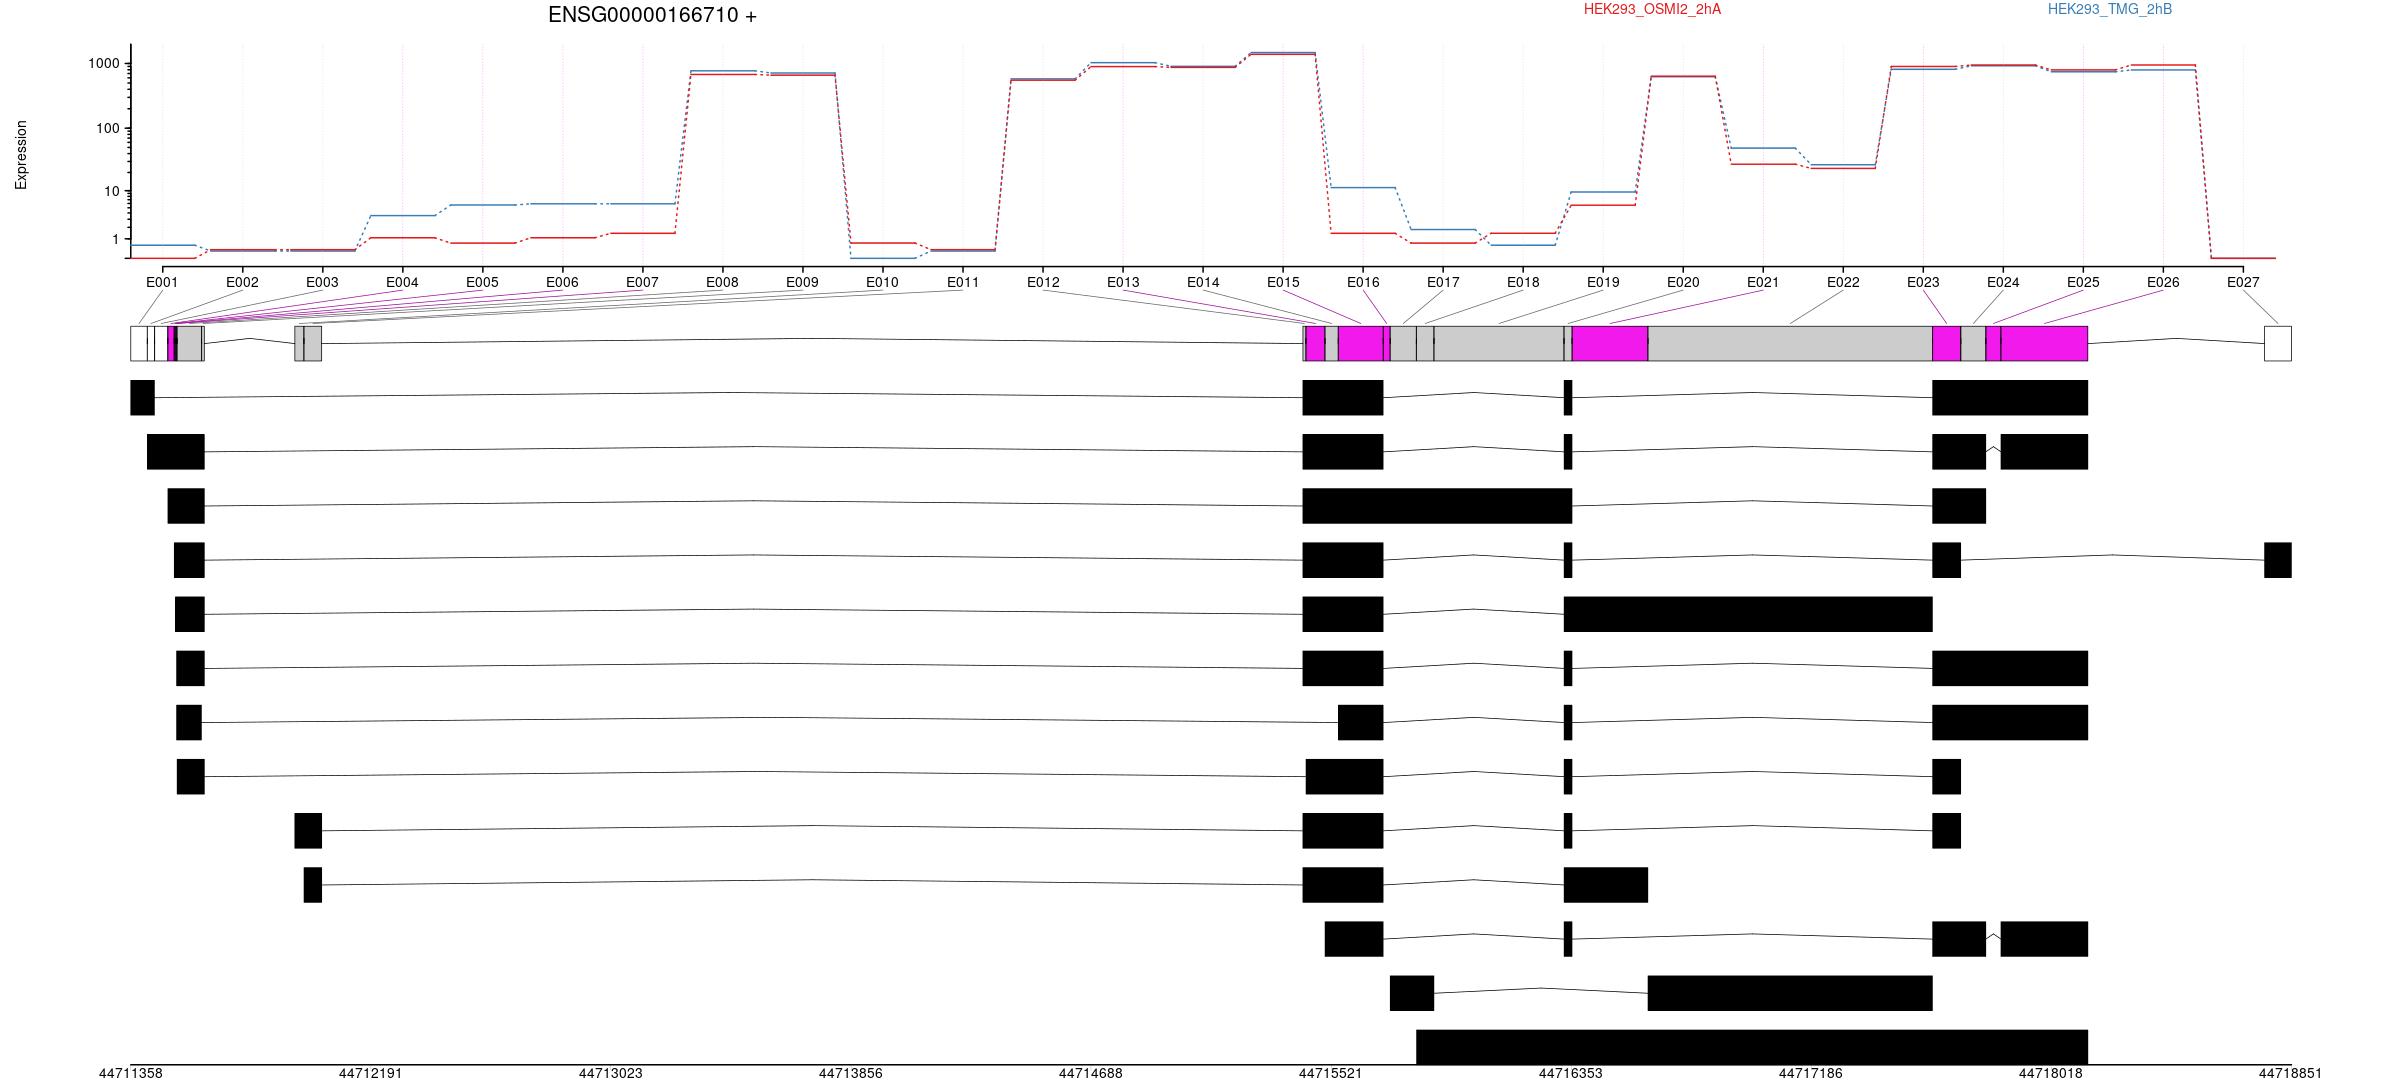The width and height of the screenshot is (2400, 1090).
Task: Click exon label E009
Action: pos(802,282)
